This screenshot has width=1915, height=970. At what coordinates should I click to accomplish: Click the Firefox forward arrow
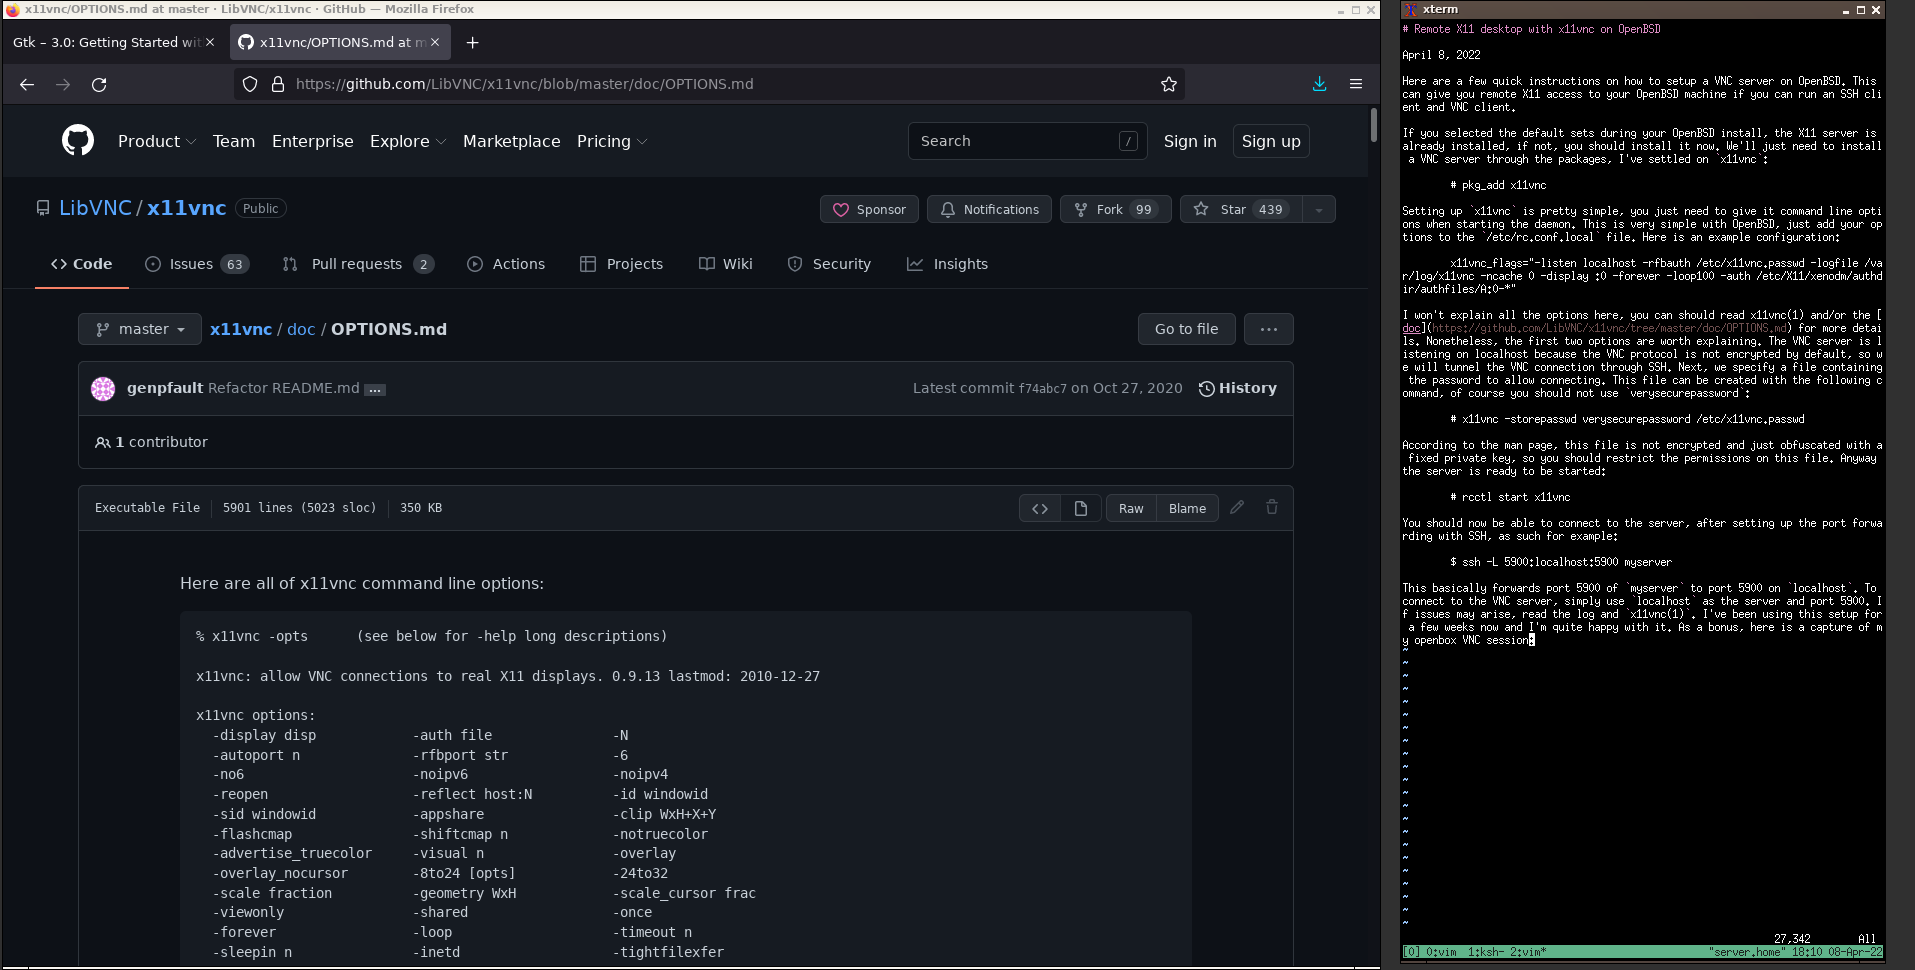click(x=63, y=85)
